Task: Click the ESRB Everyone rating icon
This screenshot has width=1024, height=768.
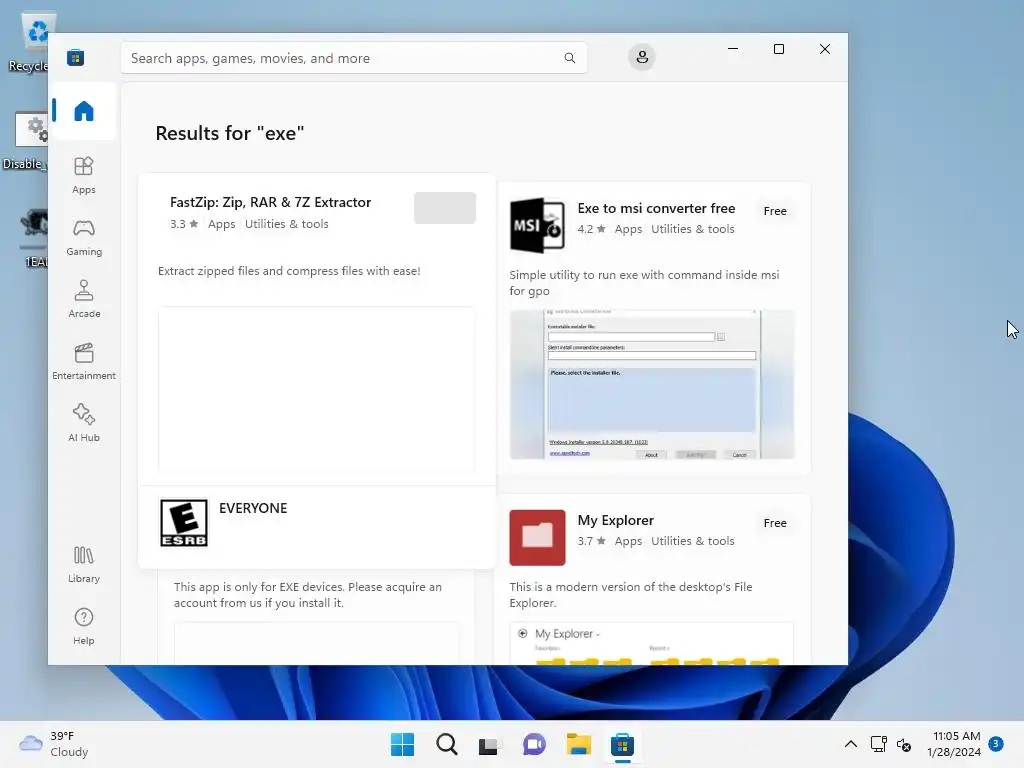Action: [x=184, y=522]
